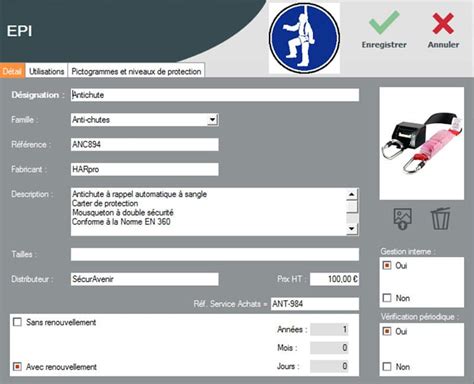Select Oui under Gestion interne

387,265
